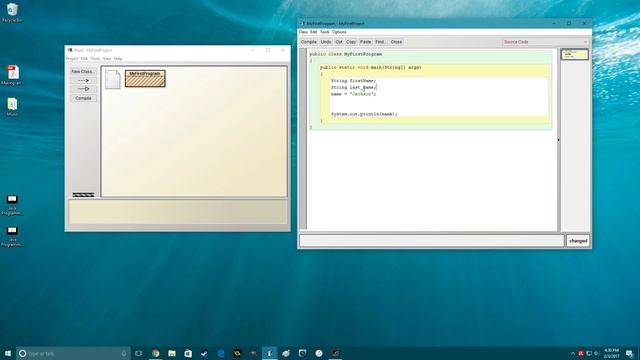Open Project menu in BlueJ window
This screenshot has width=640, height=360.
72,59
